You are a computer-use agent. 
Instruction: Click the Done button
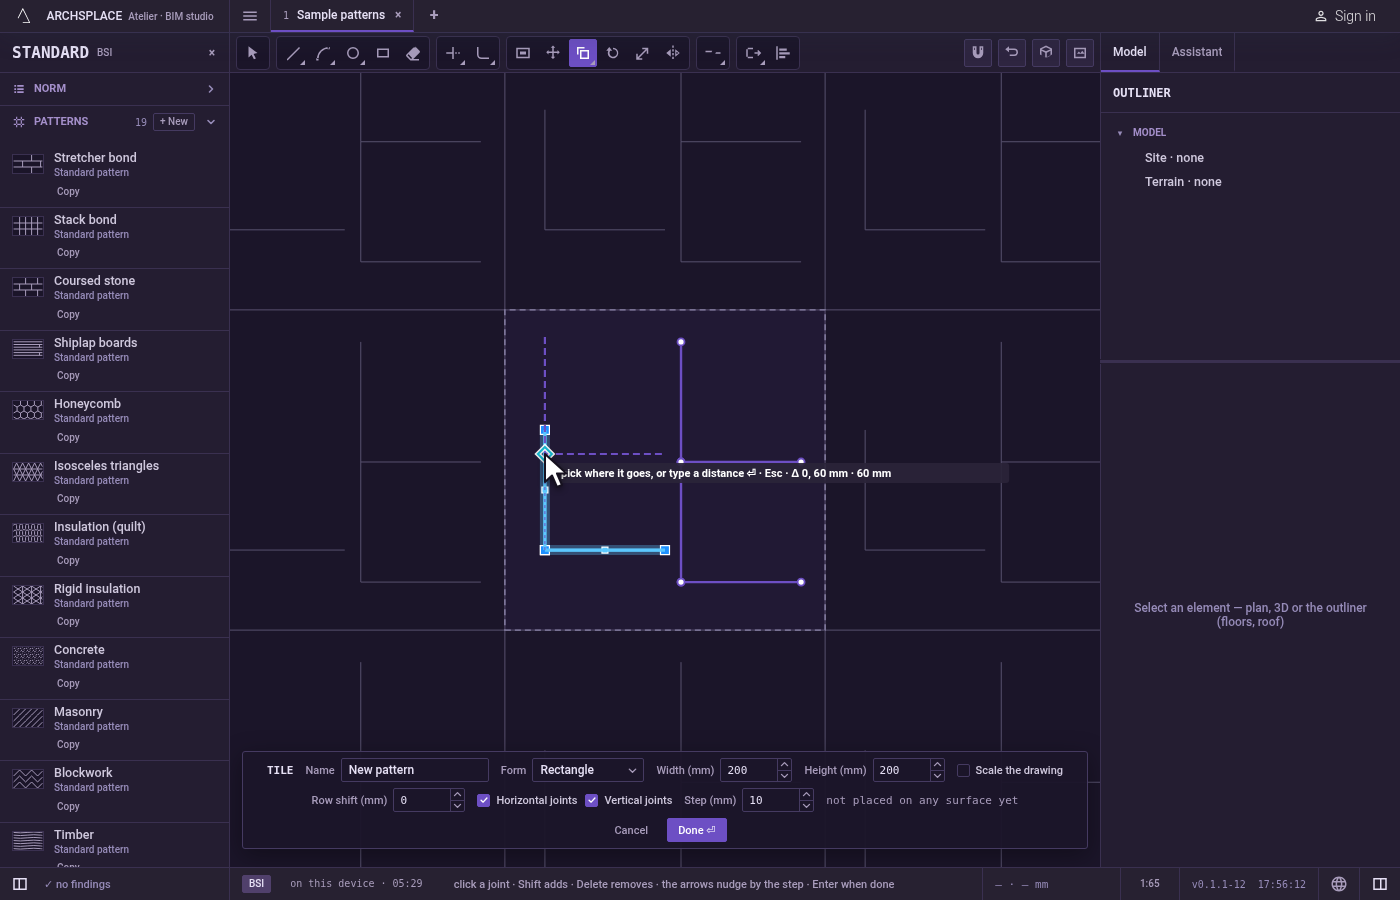pos(697,830)
